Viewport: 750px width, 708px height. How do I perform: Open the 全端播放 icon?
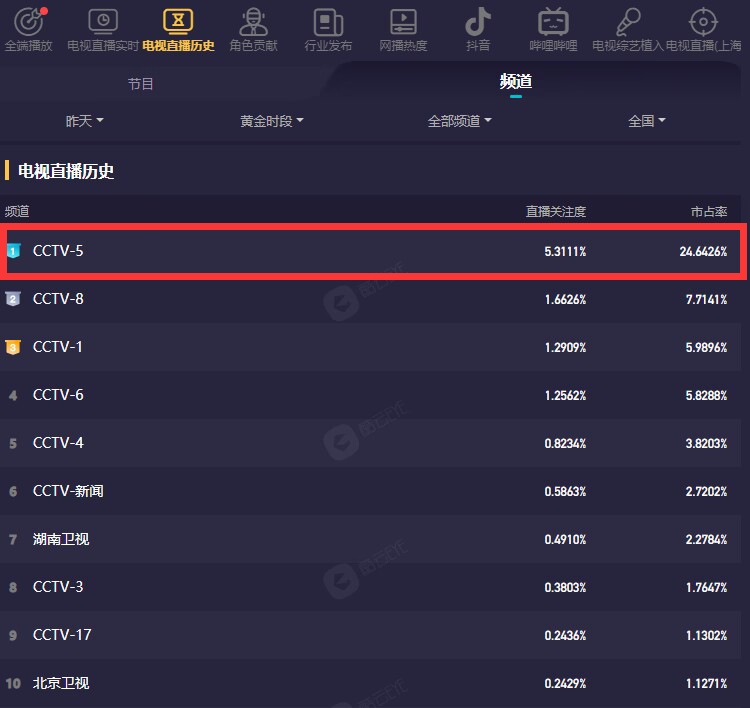(29, 22)
